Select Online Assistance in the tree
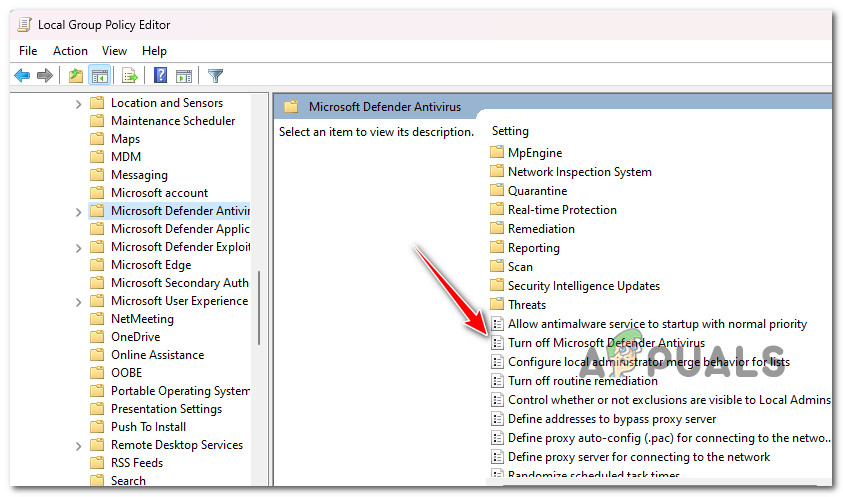Viewport: 843px width, 497px height. pyautogui.click(x=158, y=354)
